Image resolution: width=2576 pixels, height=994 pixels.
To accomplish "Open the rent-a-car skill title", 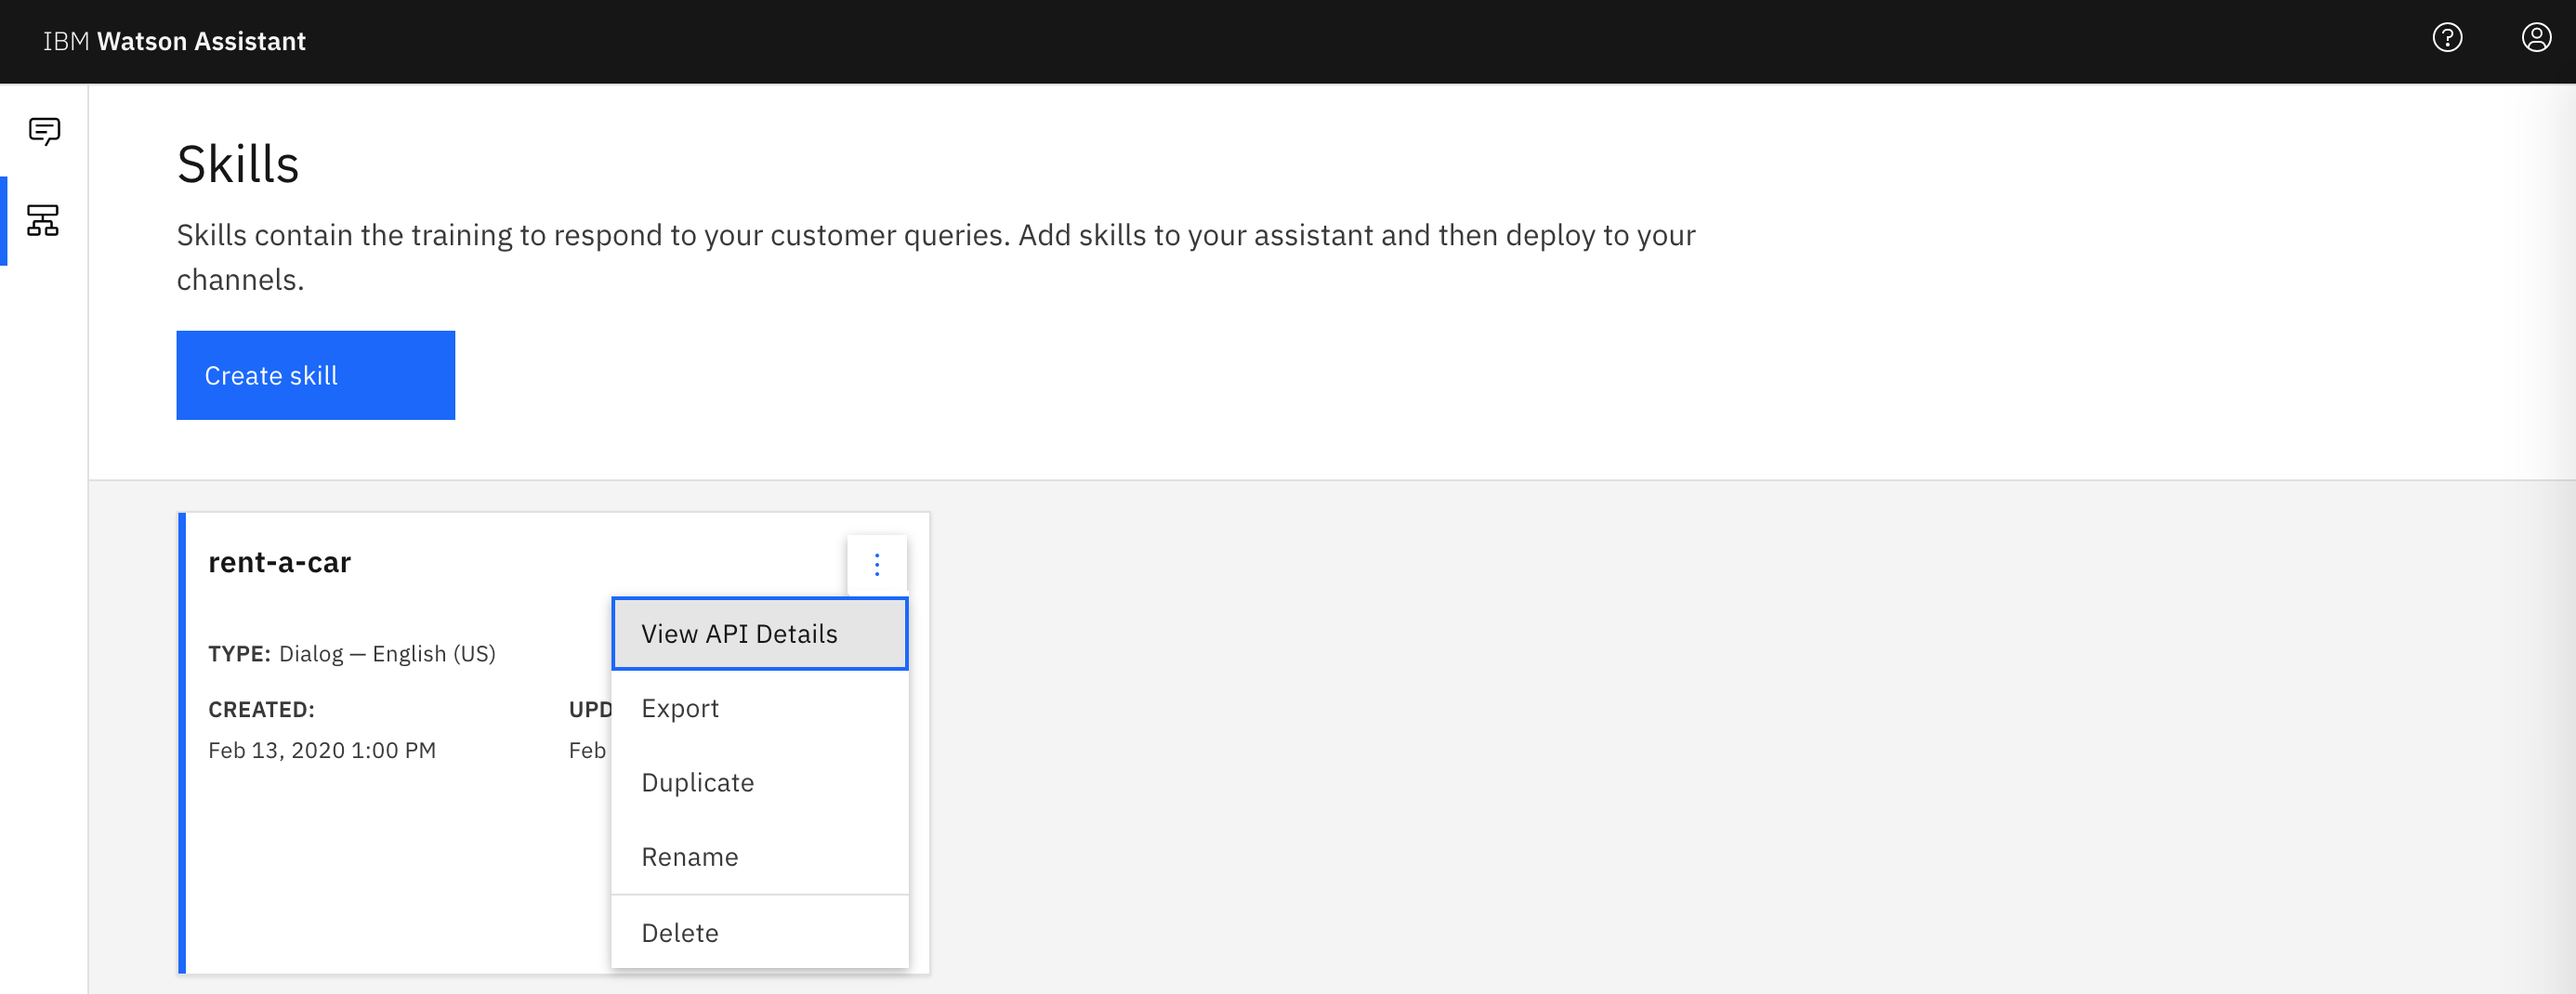I will pos(279,563).
